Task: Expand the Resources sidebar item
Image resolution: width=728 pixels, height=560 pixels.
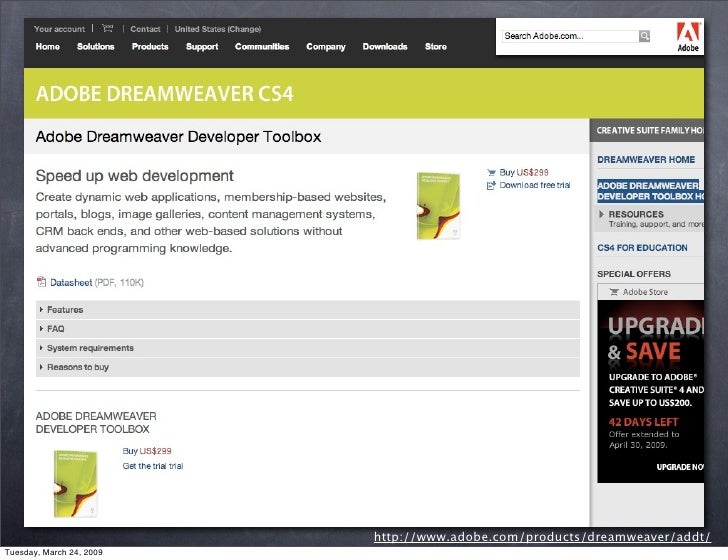Action: (650, 219)
